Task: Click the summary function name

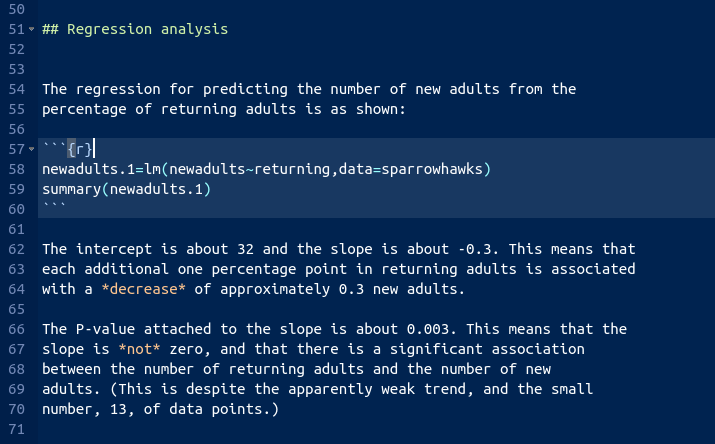Action: (70, 189)
